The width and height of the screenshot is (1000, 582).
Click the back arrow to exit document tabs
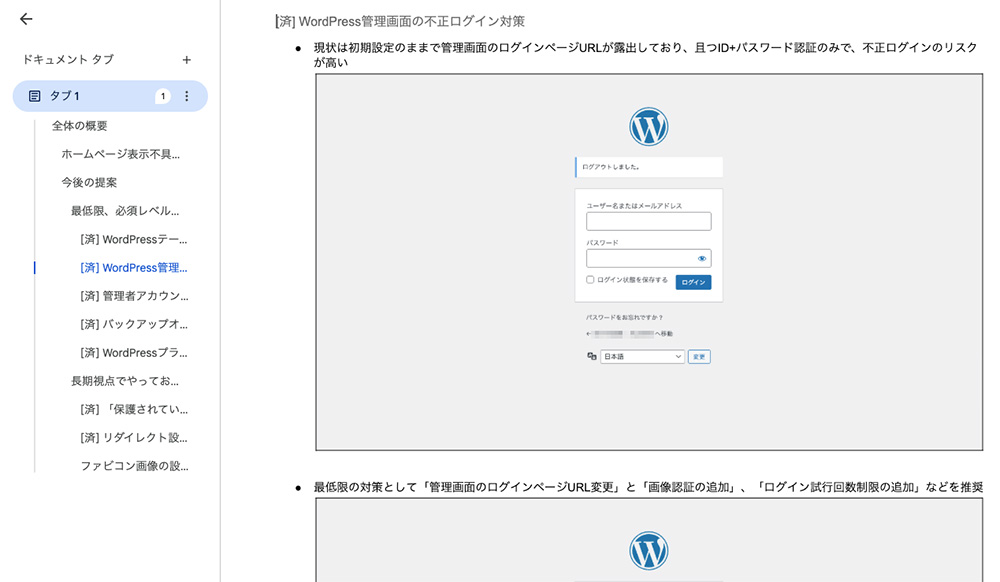pos(25,18)
